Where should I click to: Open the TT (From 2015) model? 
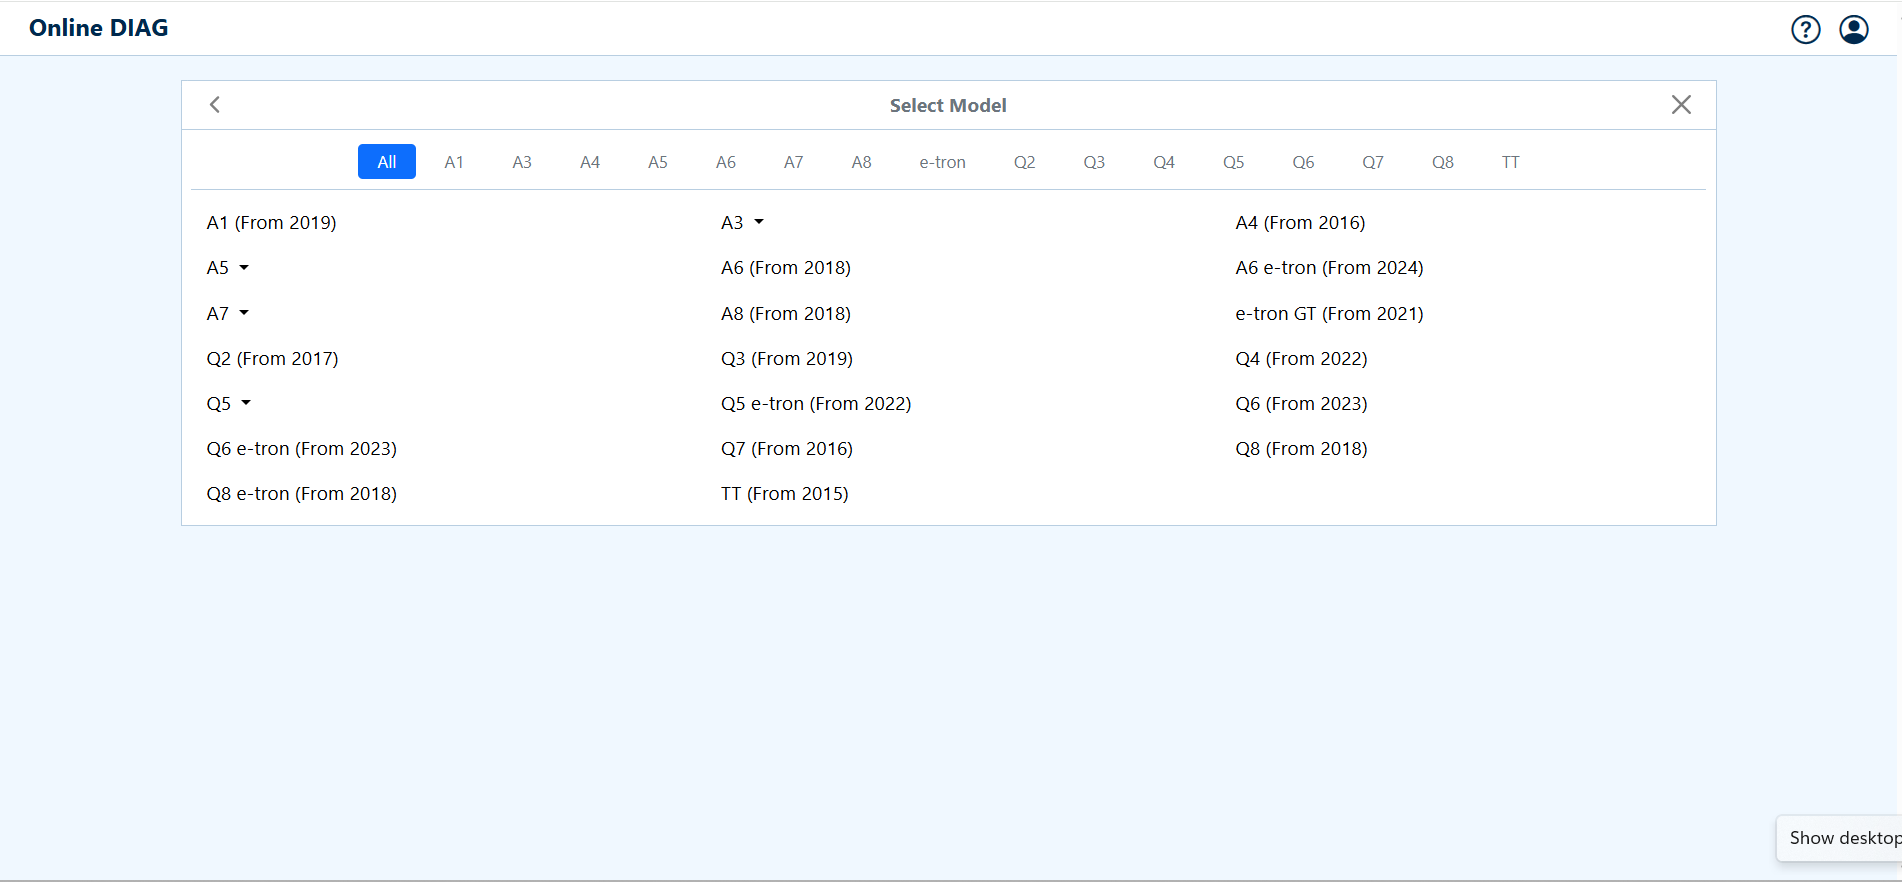point(784,494)
